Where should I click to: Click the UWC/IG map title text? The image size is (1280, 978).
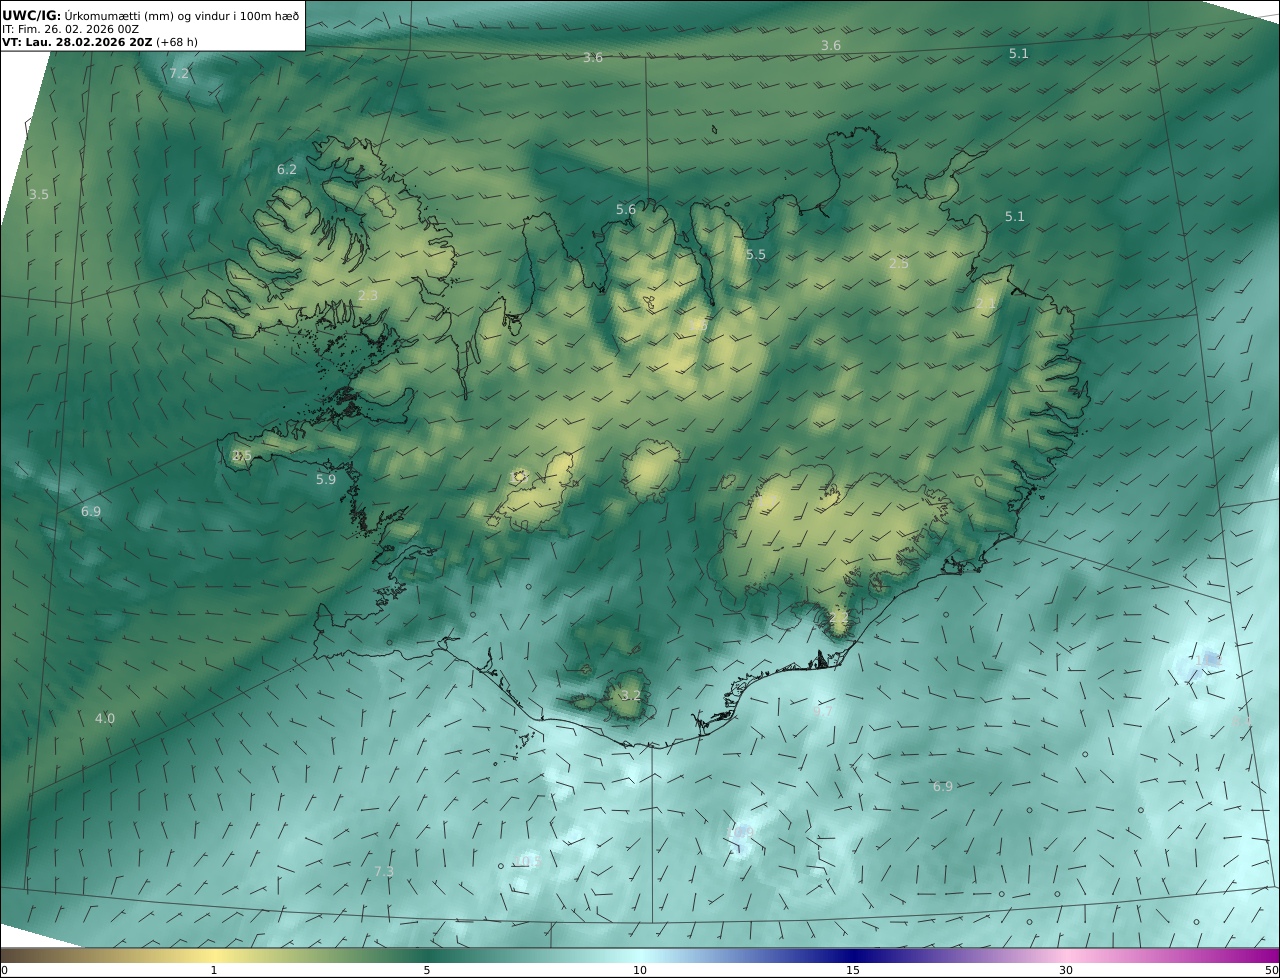coord(150,15)
